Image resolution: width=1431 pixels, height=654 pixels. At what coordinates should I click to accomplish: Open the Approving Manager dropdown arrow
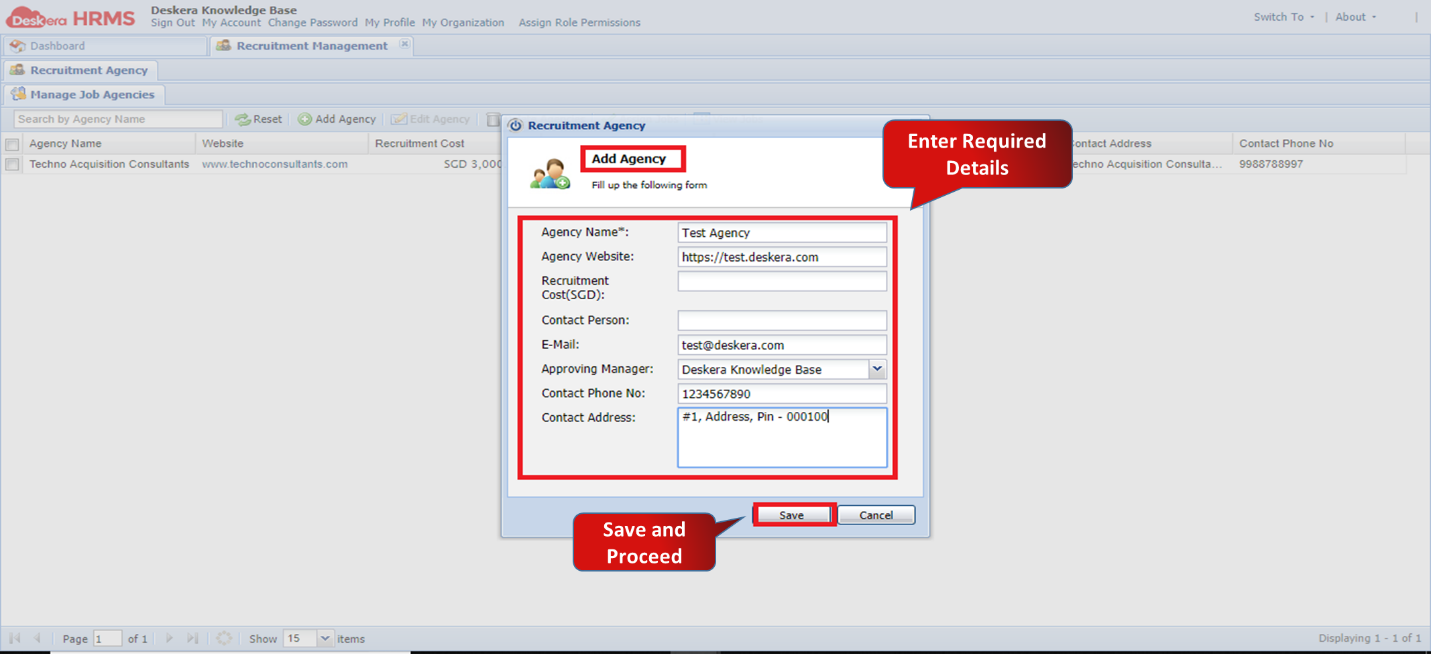[x=877, y=369]
